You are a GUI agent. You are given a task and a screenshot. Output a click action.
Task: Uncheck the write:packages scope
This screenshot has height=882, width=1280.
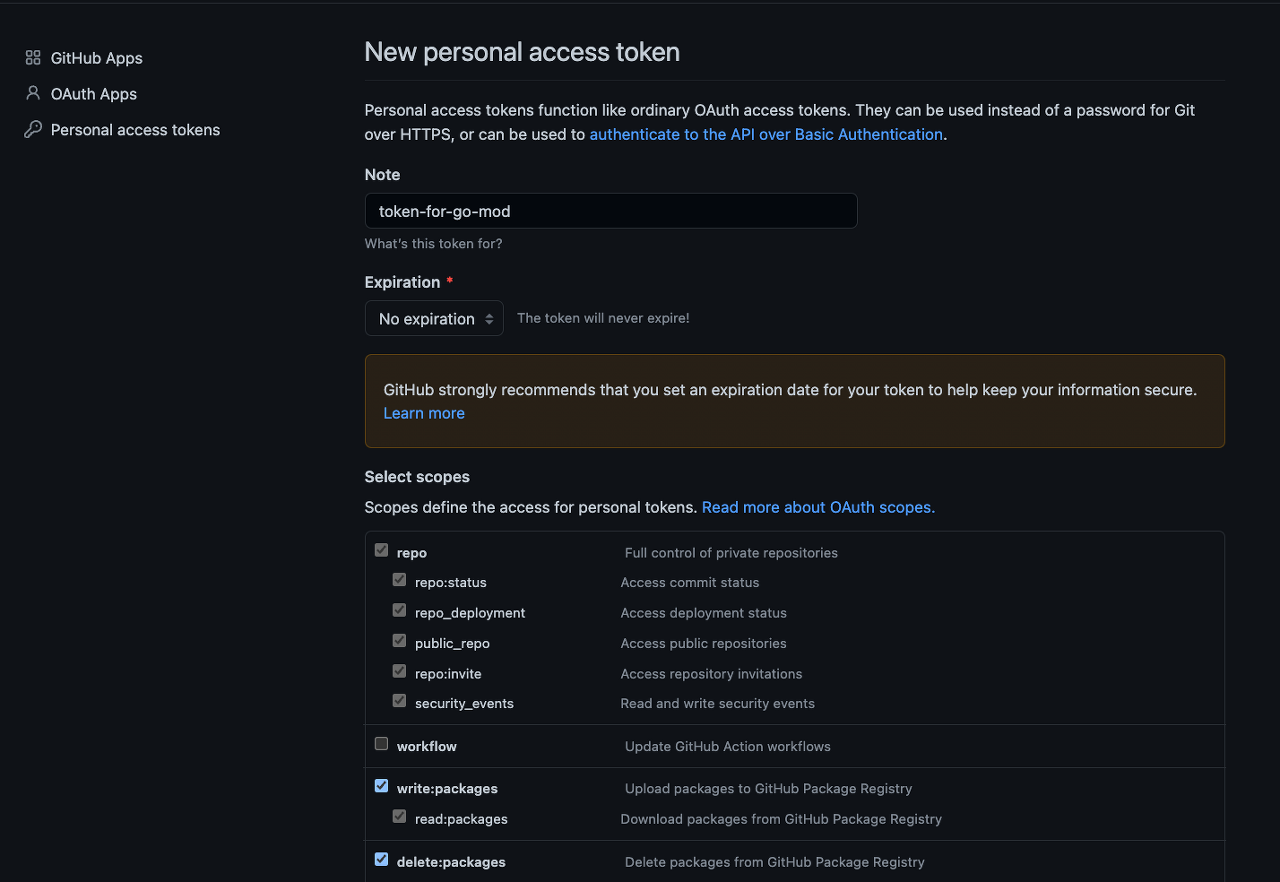[381, 786]
